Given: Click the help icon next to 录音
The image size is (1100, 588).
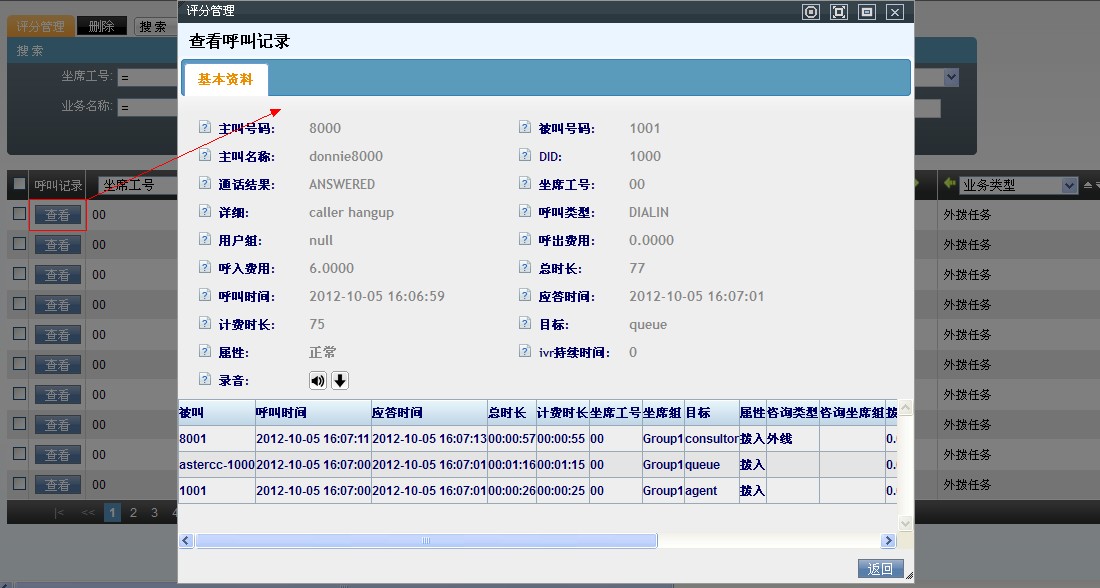Looking at the screenshot, I should (x=205, y=380).
